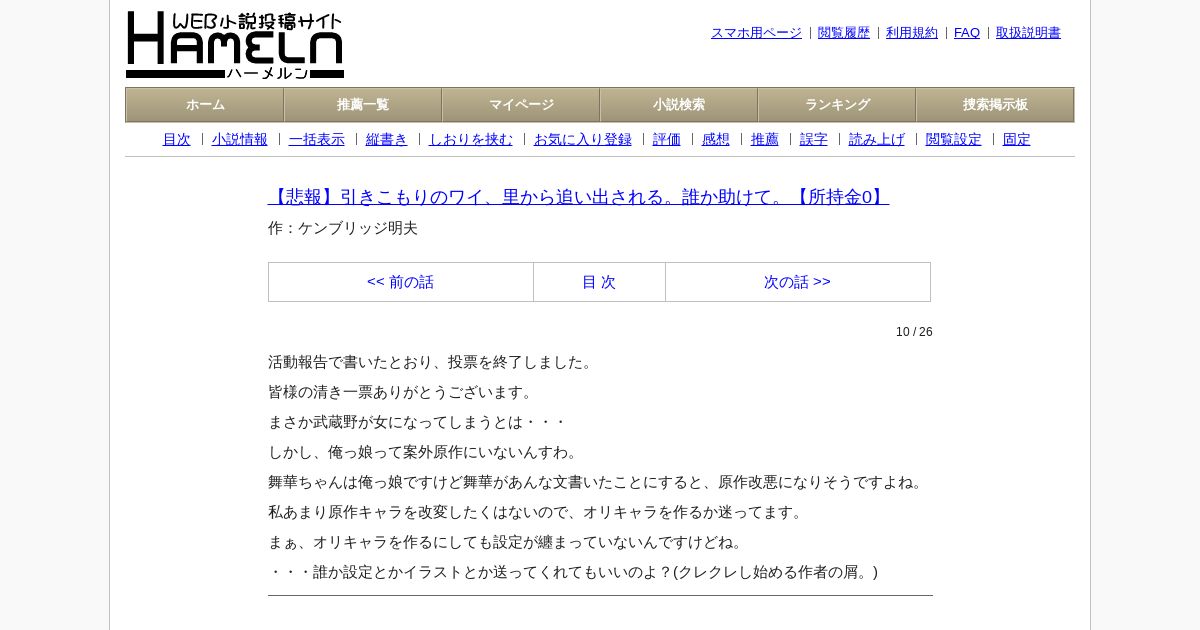The image size is (1200, 630).
Task: Click the Hameln site logo
Action: pyautogui.click(x=235, y=45)
